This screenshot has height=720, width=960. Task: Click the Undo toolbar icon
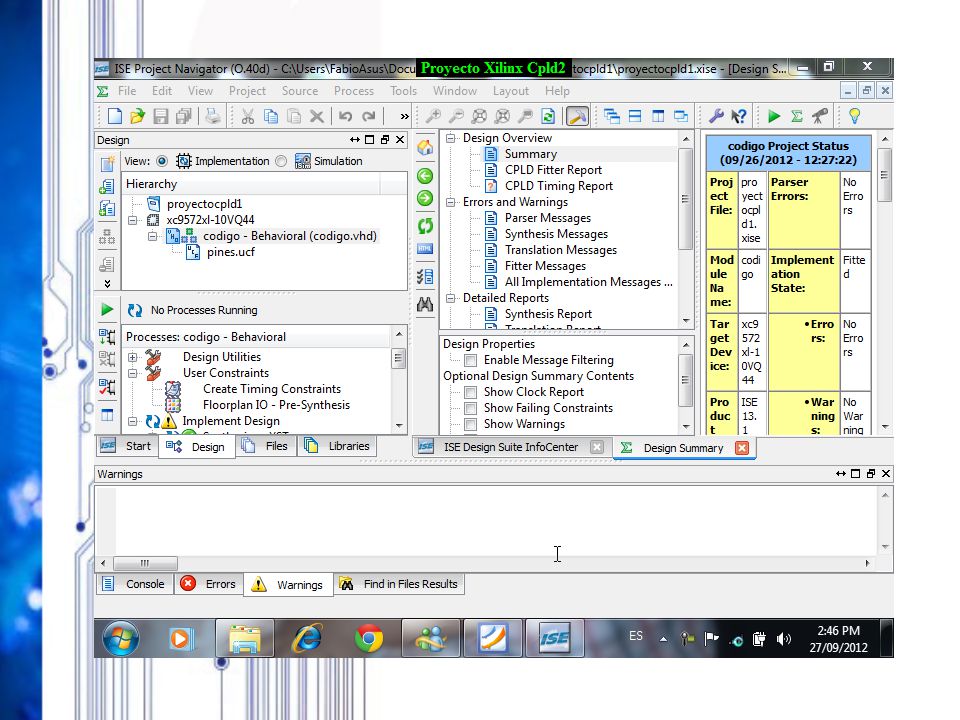[x=345, y=116]
